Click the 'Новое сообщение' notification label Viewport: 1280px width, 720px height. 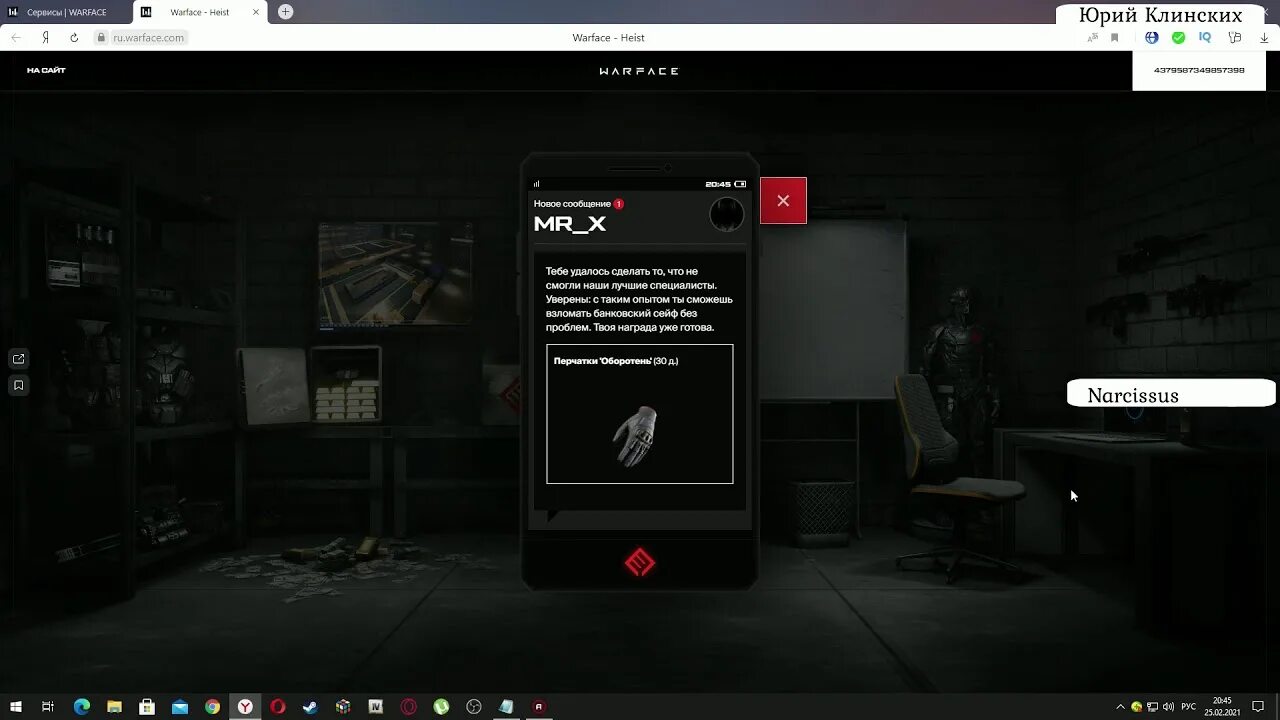click(572, 204)
